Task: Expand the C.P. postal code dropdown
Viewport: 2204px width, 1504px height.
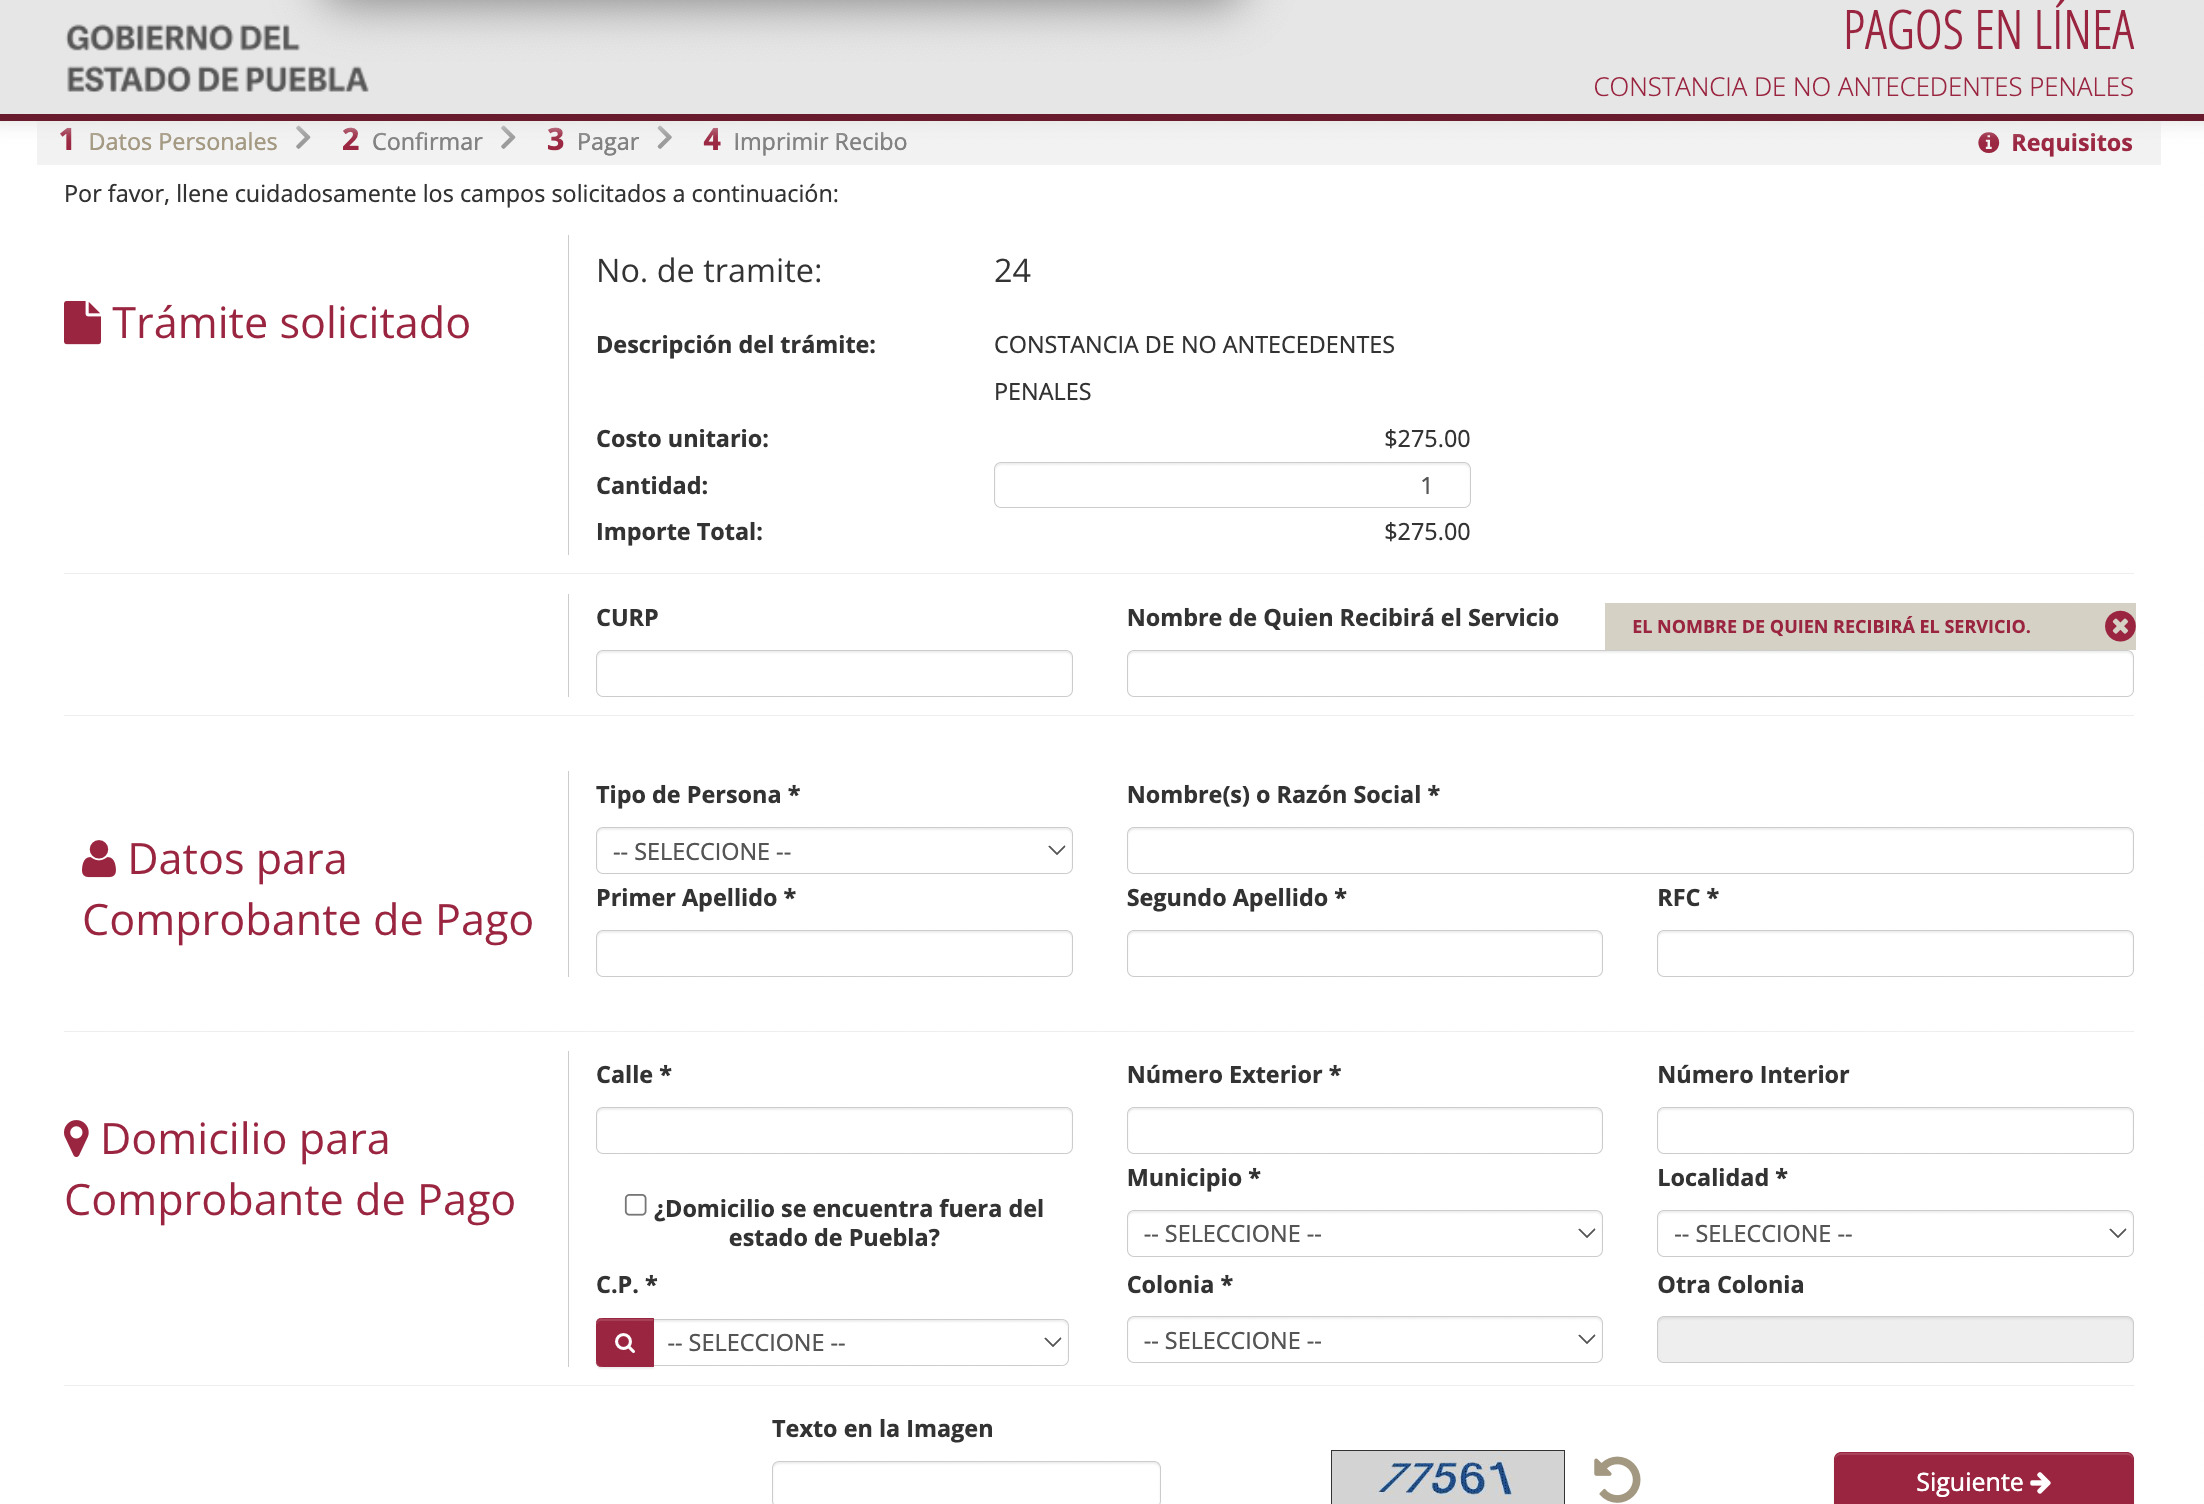Action: click(x=860, y=1342)
